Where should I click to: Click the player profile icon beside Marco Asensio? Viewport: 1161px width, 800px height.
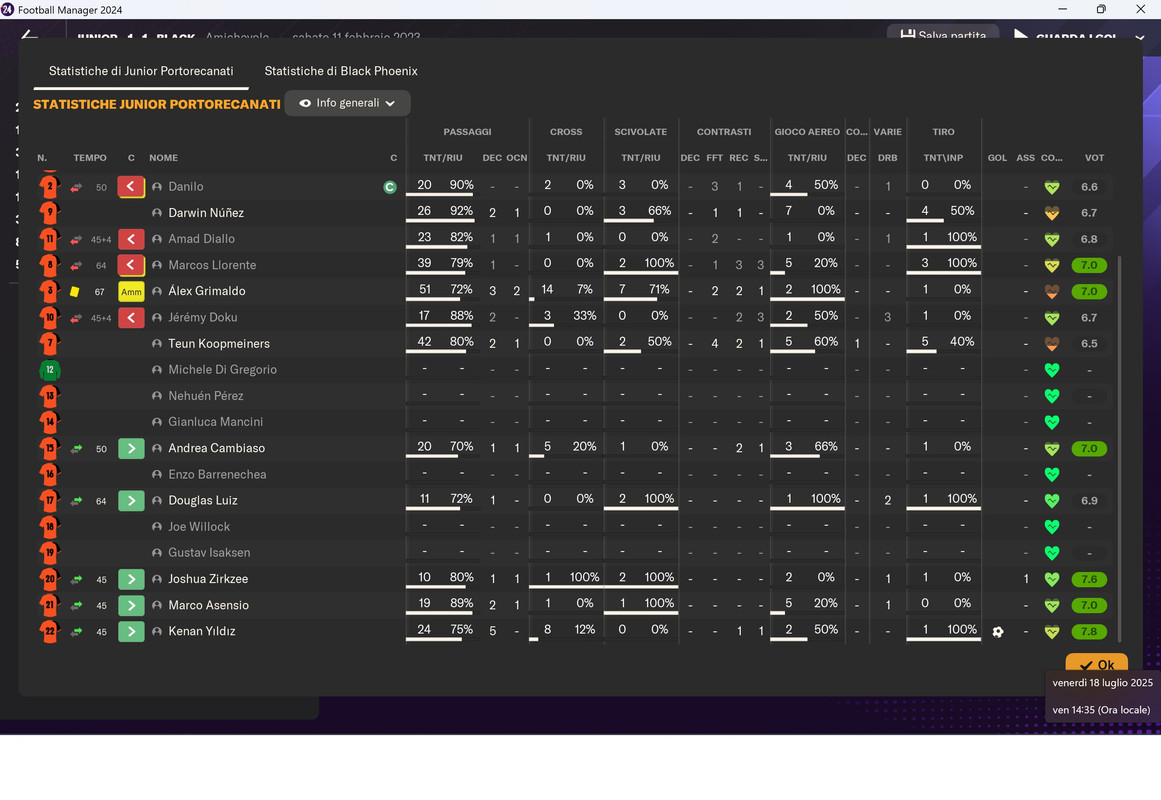coord(157,605)
